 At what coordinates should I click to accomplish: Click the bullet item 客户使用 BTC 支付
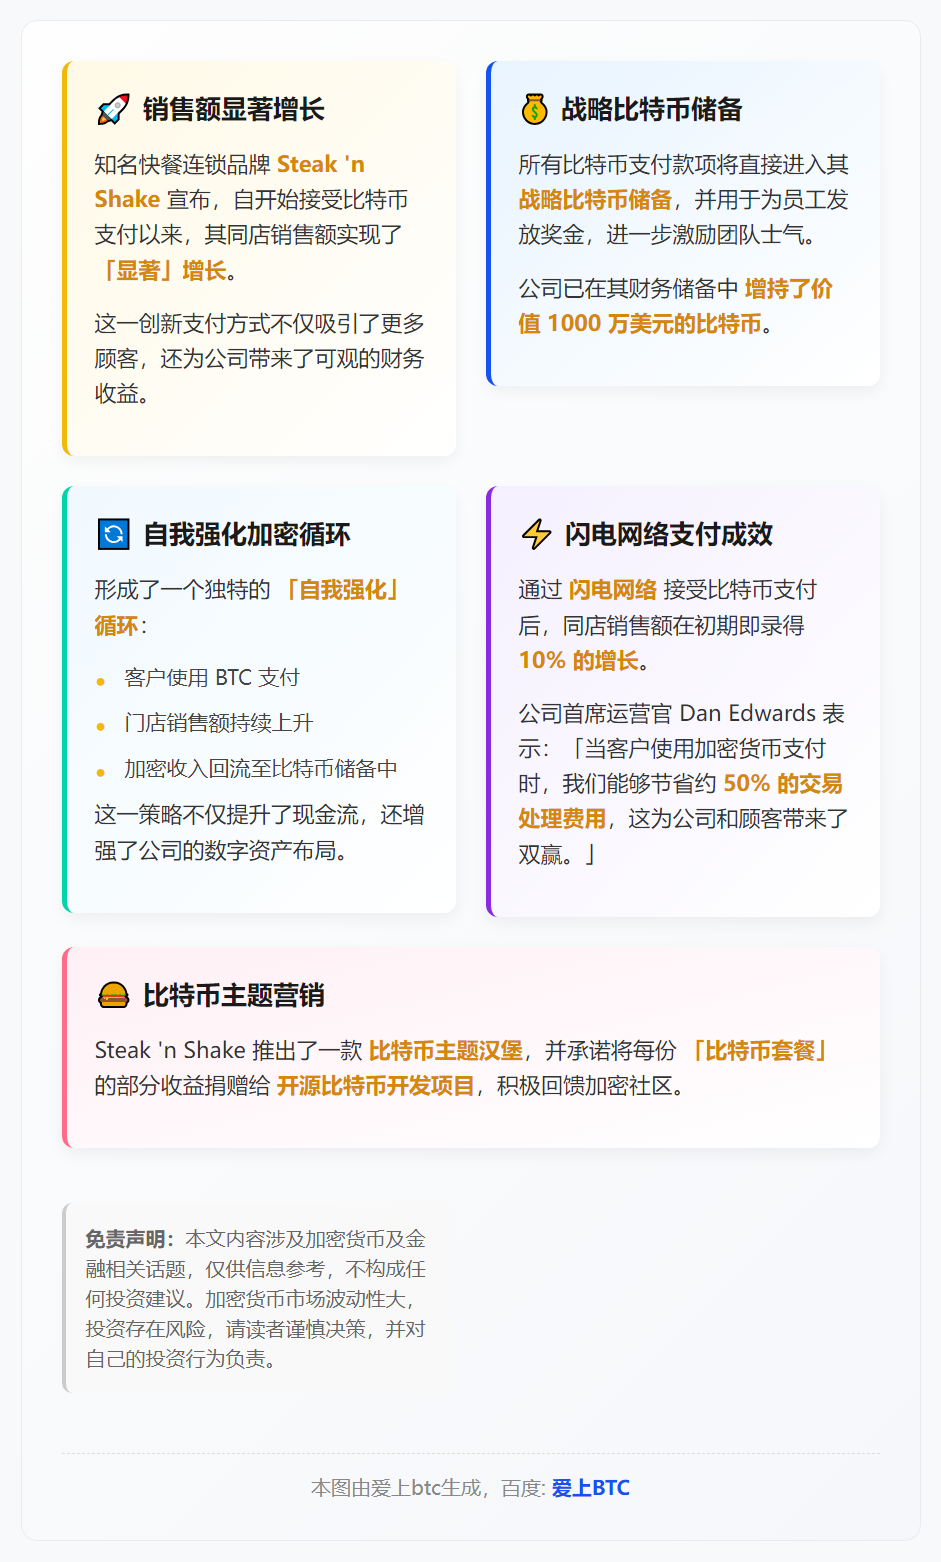coord(212,678)
